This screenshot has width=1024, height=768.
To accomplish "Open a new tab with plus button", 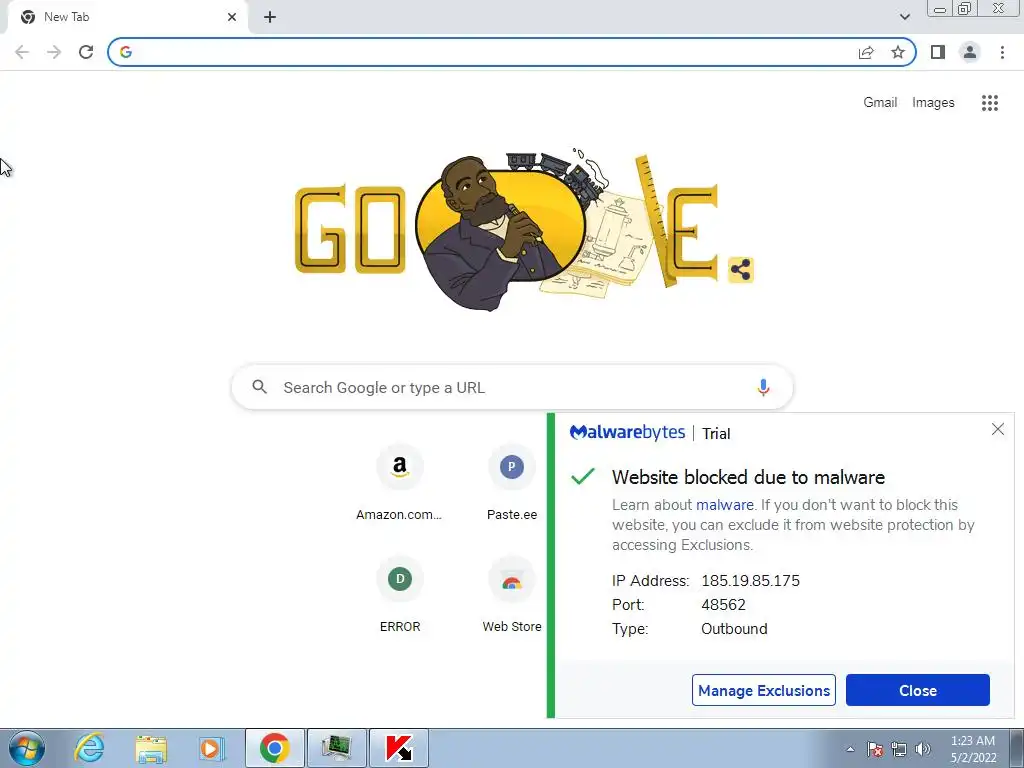I will tap(270, 17).
